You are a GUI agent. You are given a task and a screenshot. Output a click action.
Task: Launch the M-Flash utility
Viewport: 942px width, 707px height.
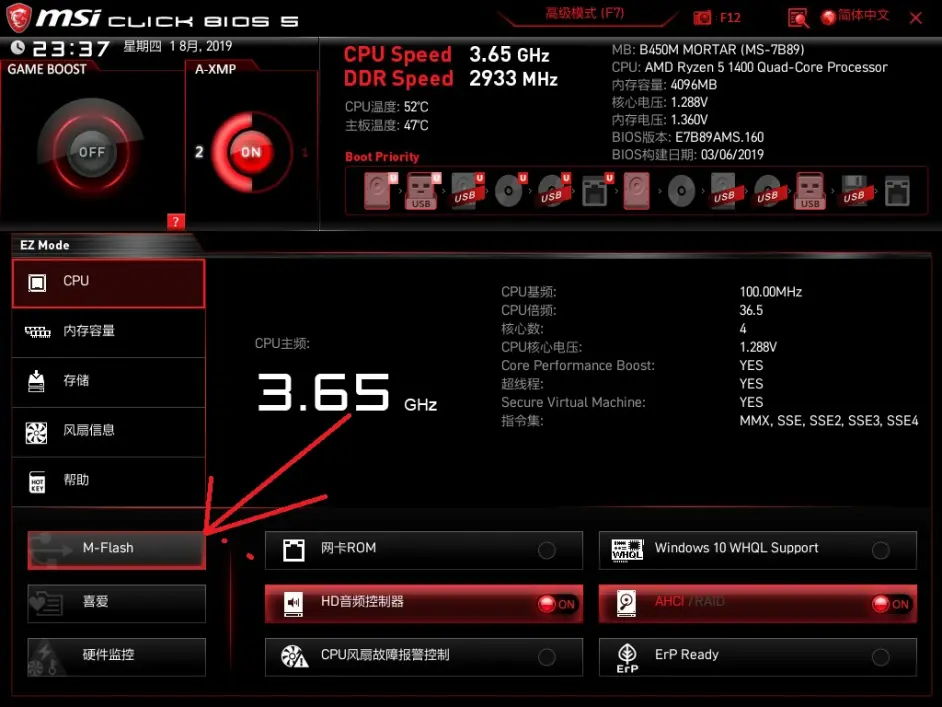click(116, 549)
